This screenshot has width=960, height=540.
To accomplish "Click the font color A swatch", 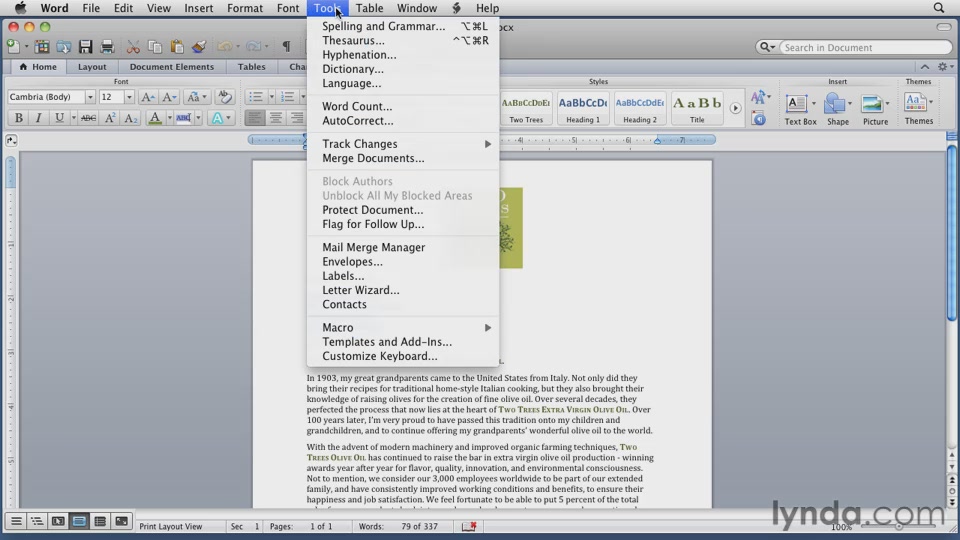I will (155, 118).
